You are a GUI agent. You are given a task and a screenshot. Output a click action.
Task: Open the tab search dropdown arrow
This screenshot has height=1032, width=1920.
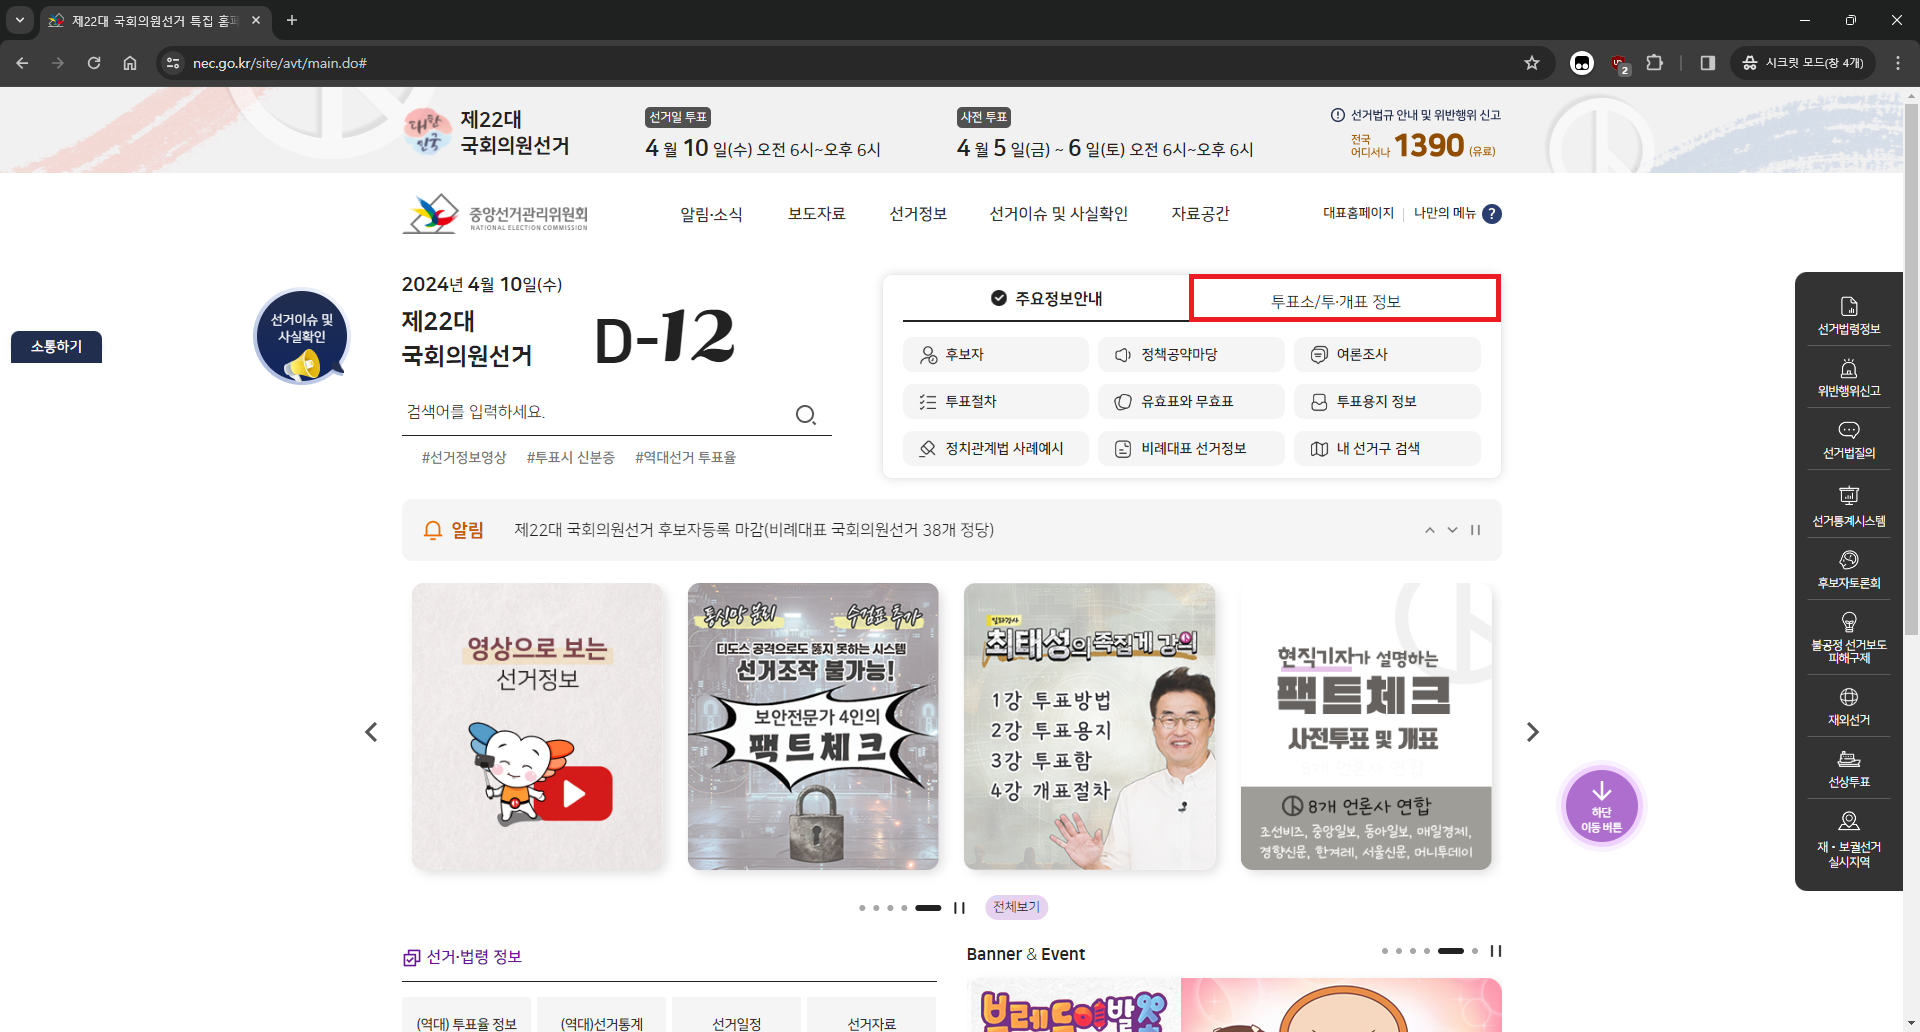[19, 20]
